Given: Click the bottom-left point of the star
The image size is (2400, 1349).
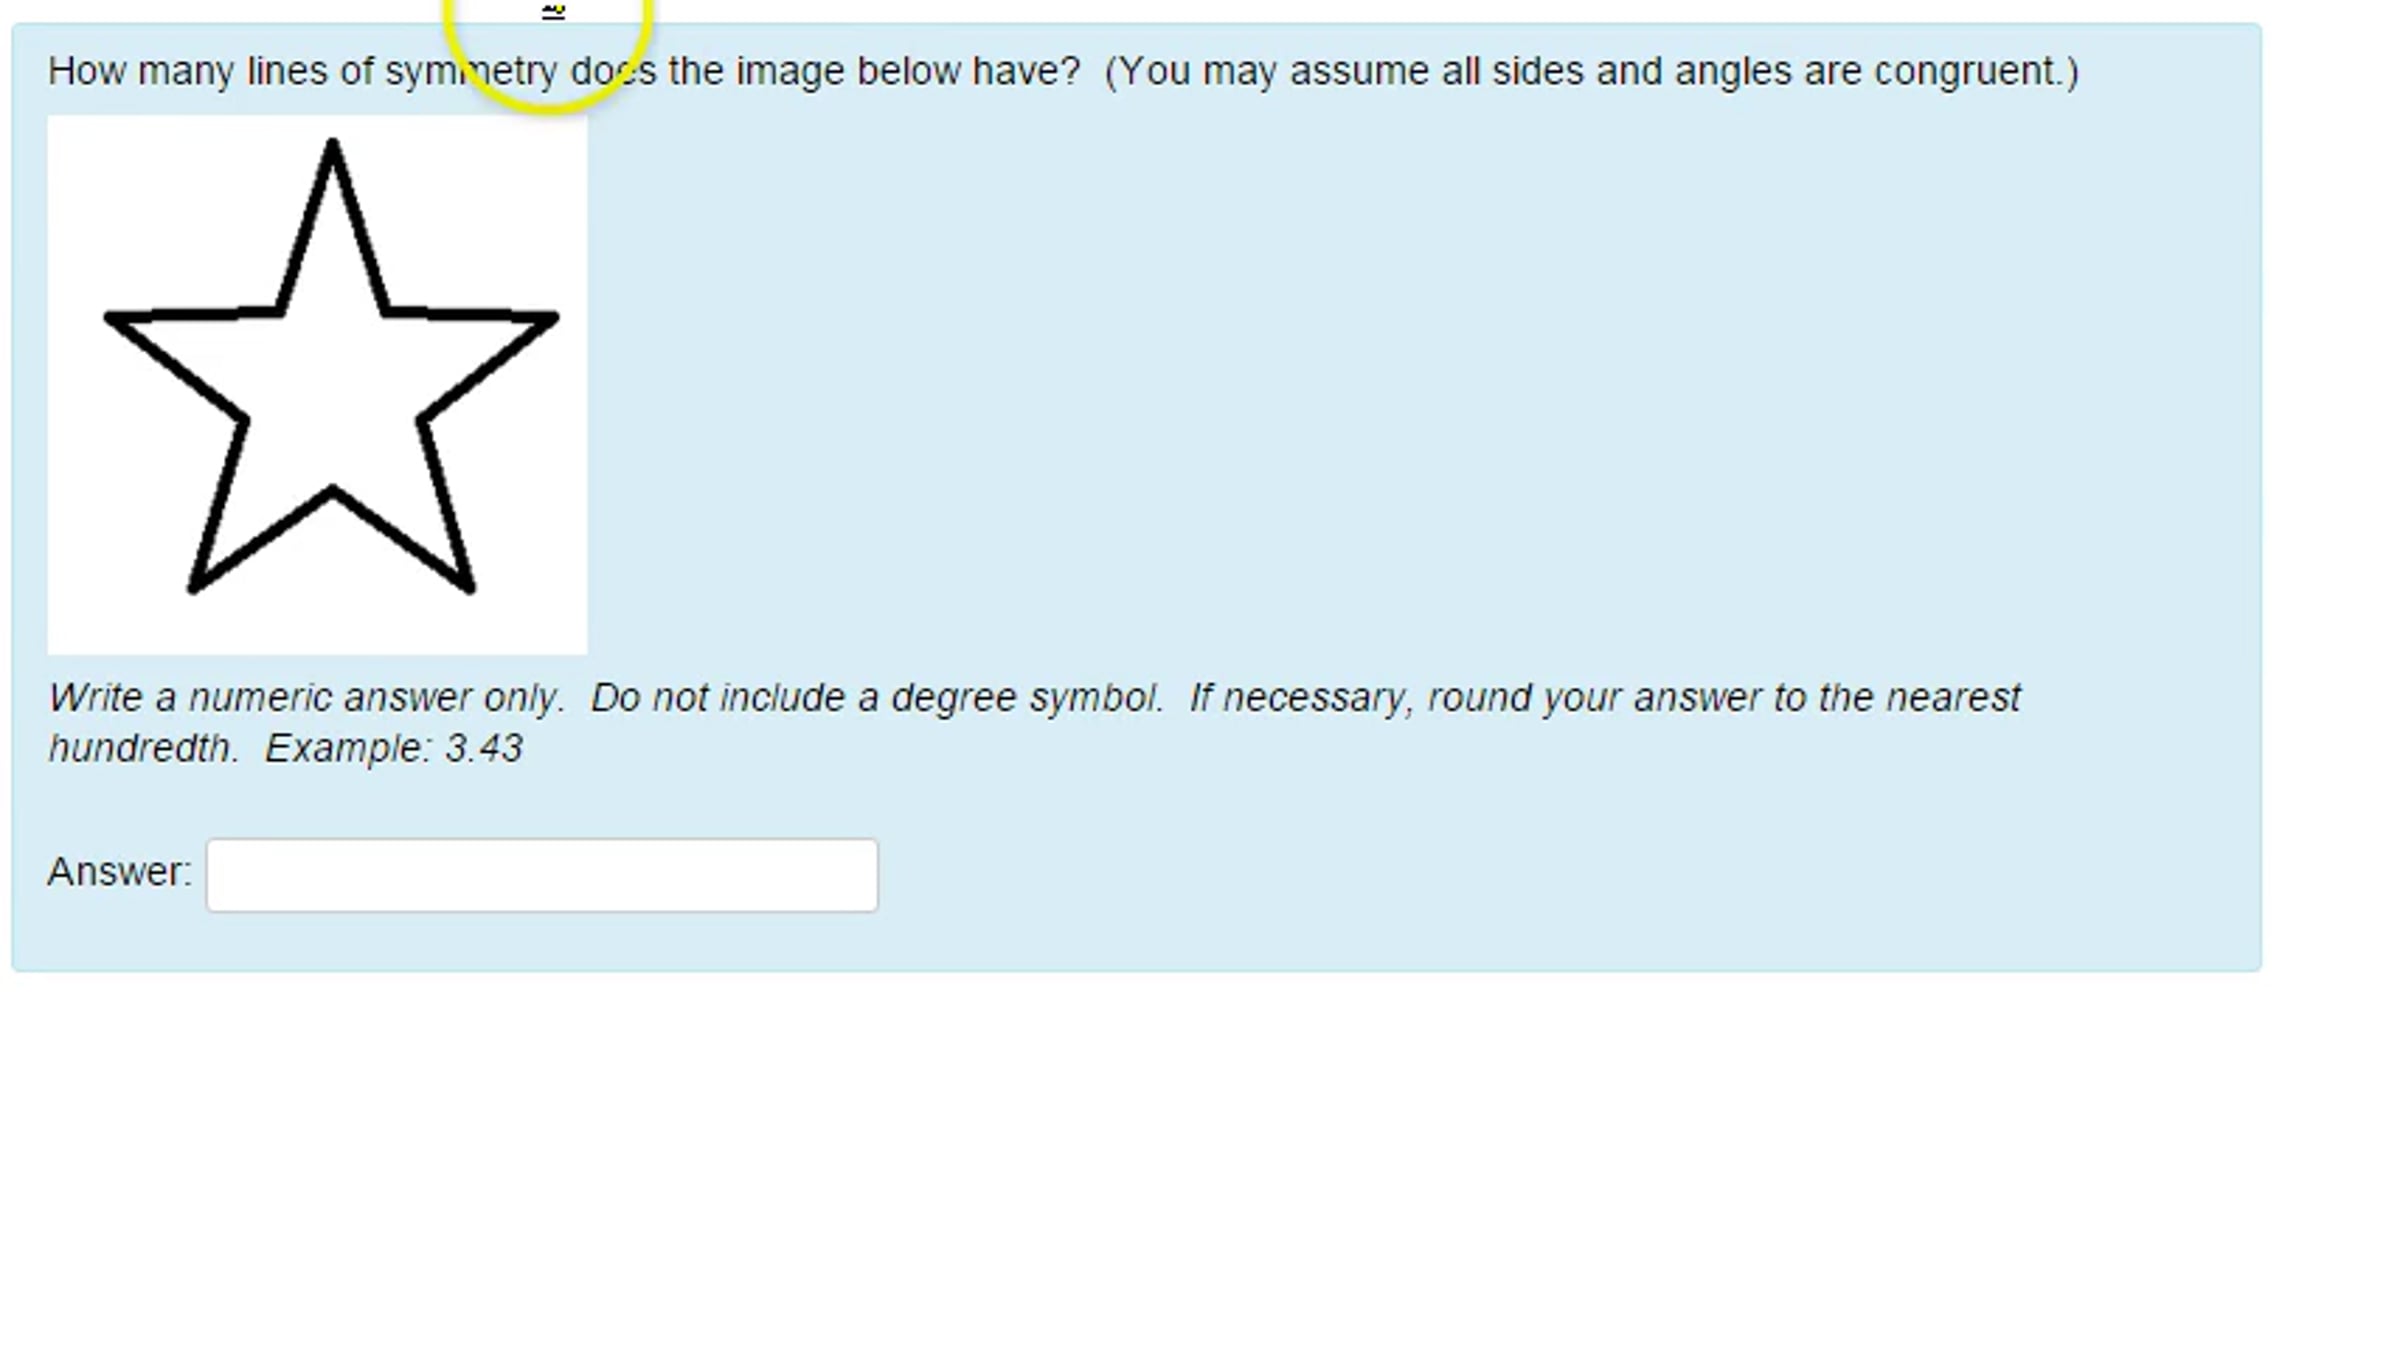Looking at the screenshot, I should tap(195, 587).
